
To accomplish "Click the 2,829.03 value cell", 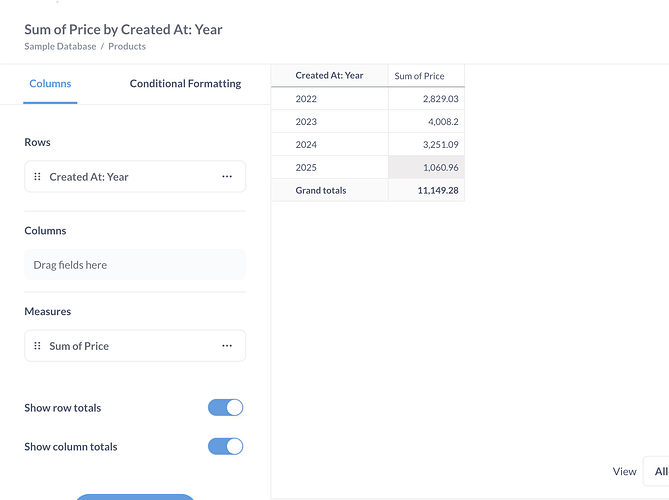I will (426, 99).
